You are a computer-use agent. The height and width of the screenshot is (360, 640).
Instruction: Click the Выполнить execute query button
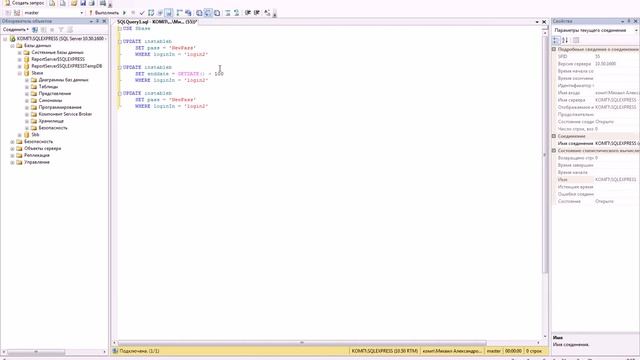click(104, 13)
